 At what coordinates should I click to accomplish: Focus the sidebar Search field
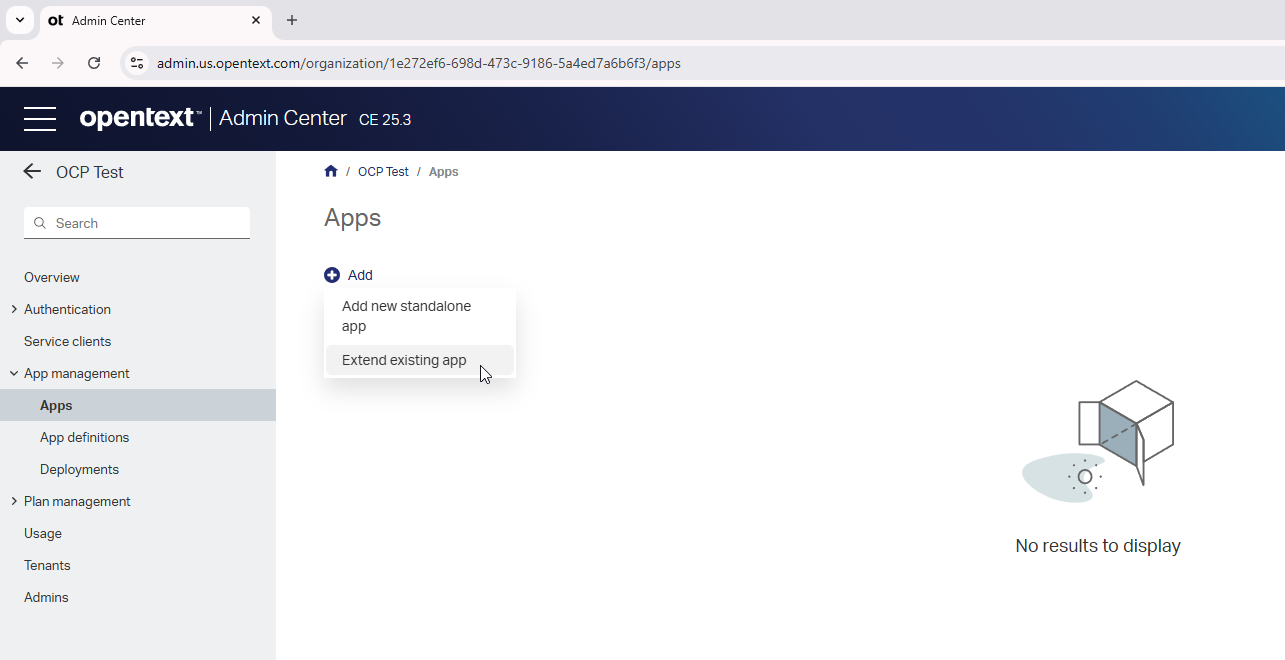(x=137, y=223)
